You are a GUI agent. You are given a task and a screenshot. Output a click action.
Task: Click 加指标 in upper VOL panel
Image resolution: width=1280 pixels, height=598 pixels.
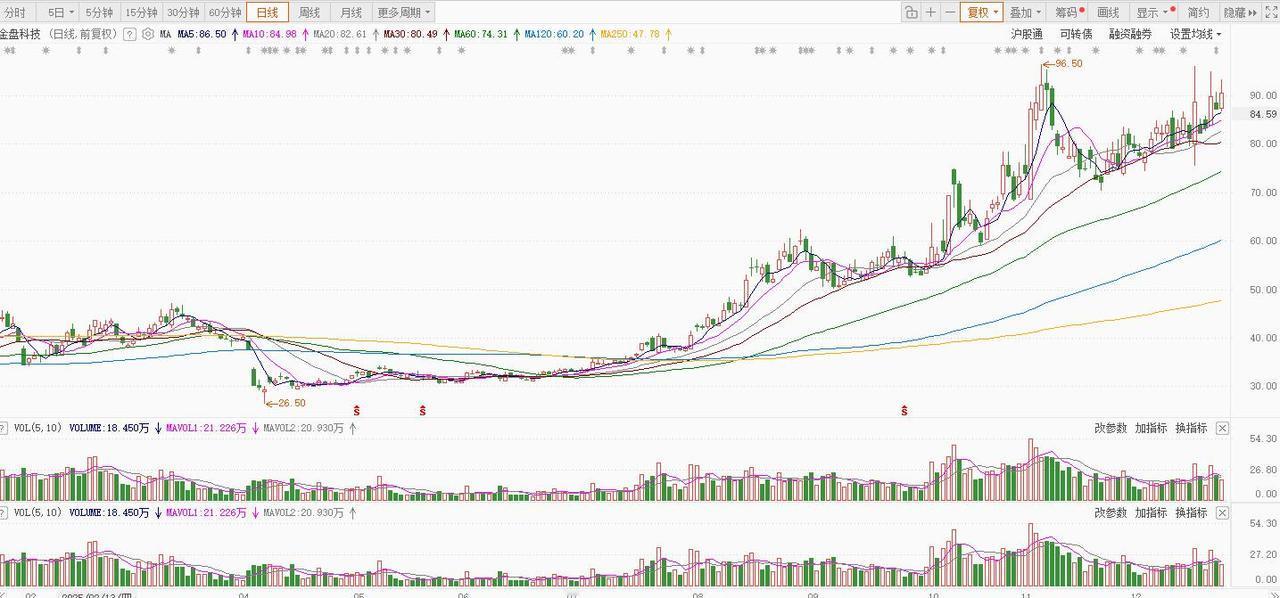[1151, 428]
